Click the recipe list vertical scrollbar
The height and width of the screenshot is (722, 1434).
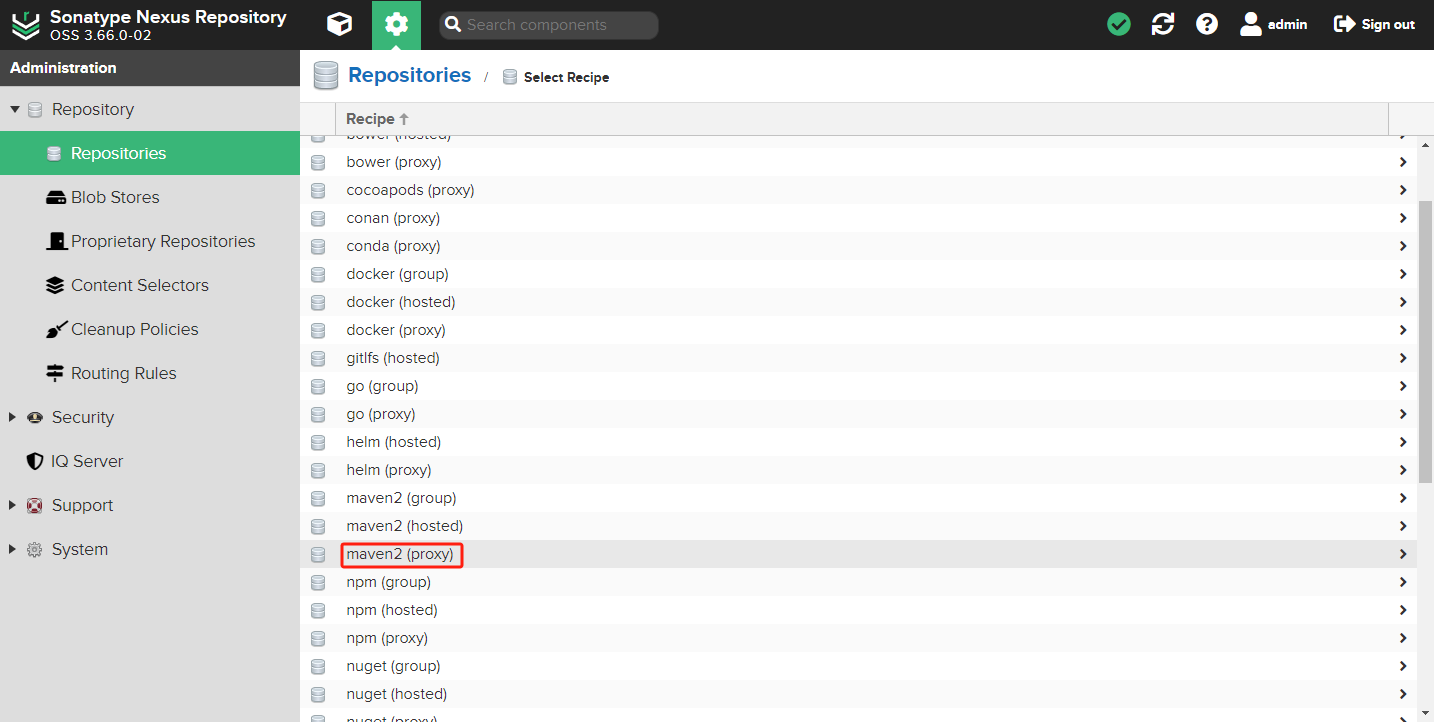point(1425,340)
